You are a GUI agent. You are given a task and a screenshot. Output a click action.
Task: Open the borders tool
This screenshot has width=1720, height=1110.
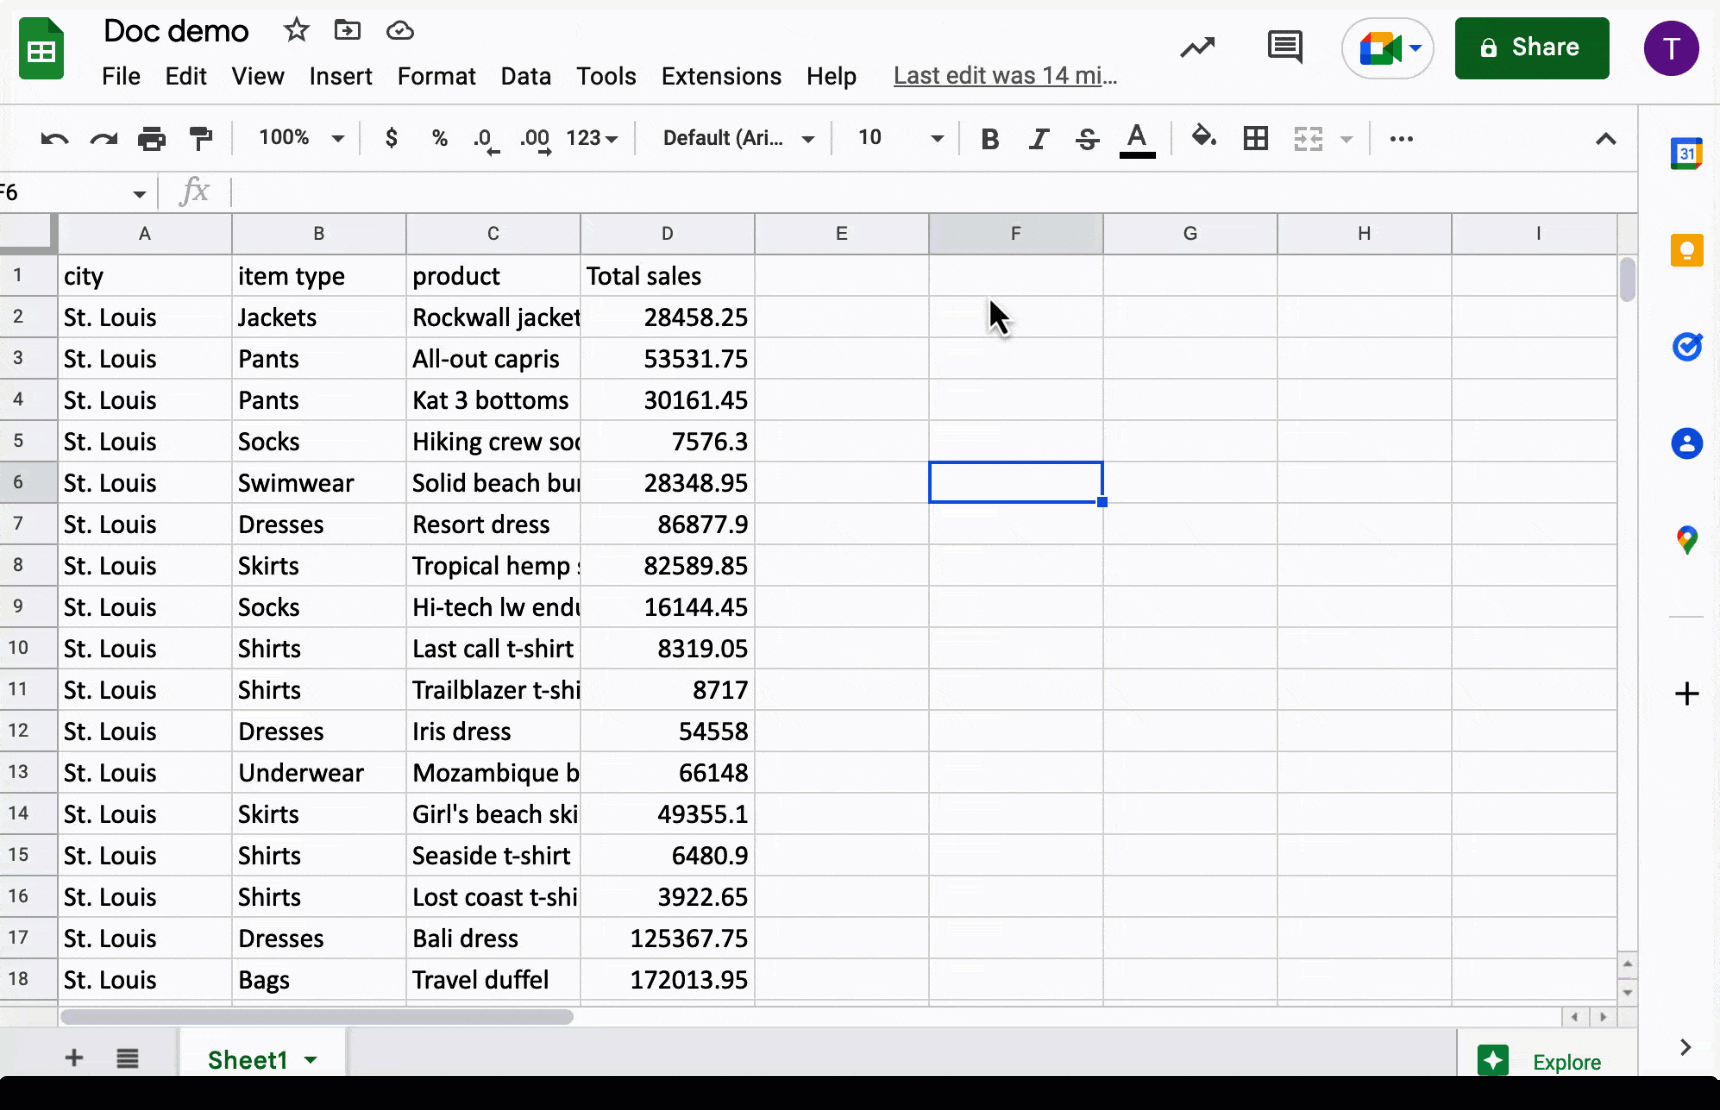point(1255,138)
